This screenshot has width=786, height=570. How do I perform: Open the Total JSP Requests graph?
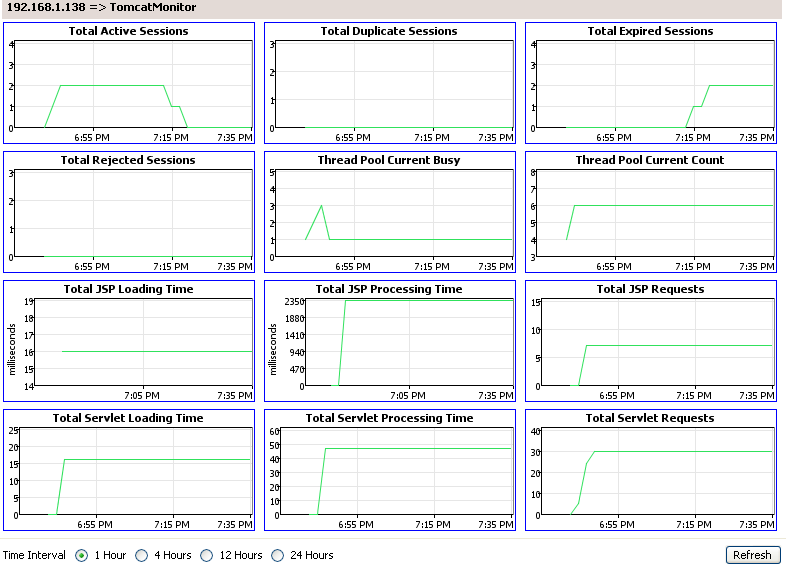tap(651, 341)
